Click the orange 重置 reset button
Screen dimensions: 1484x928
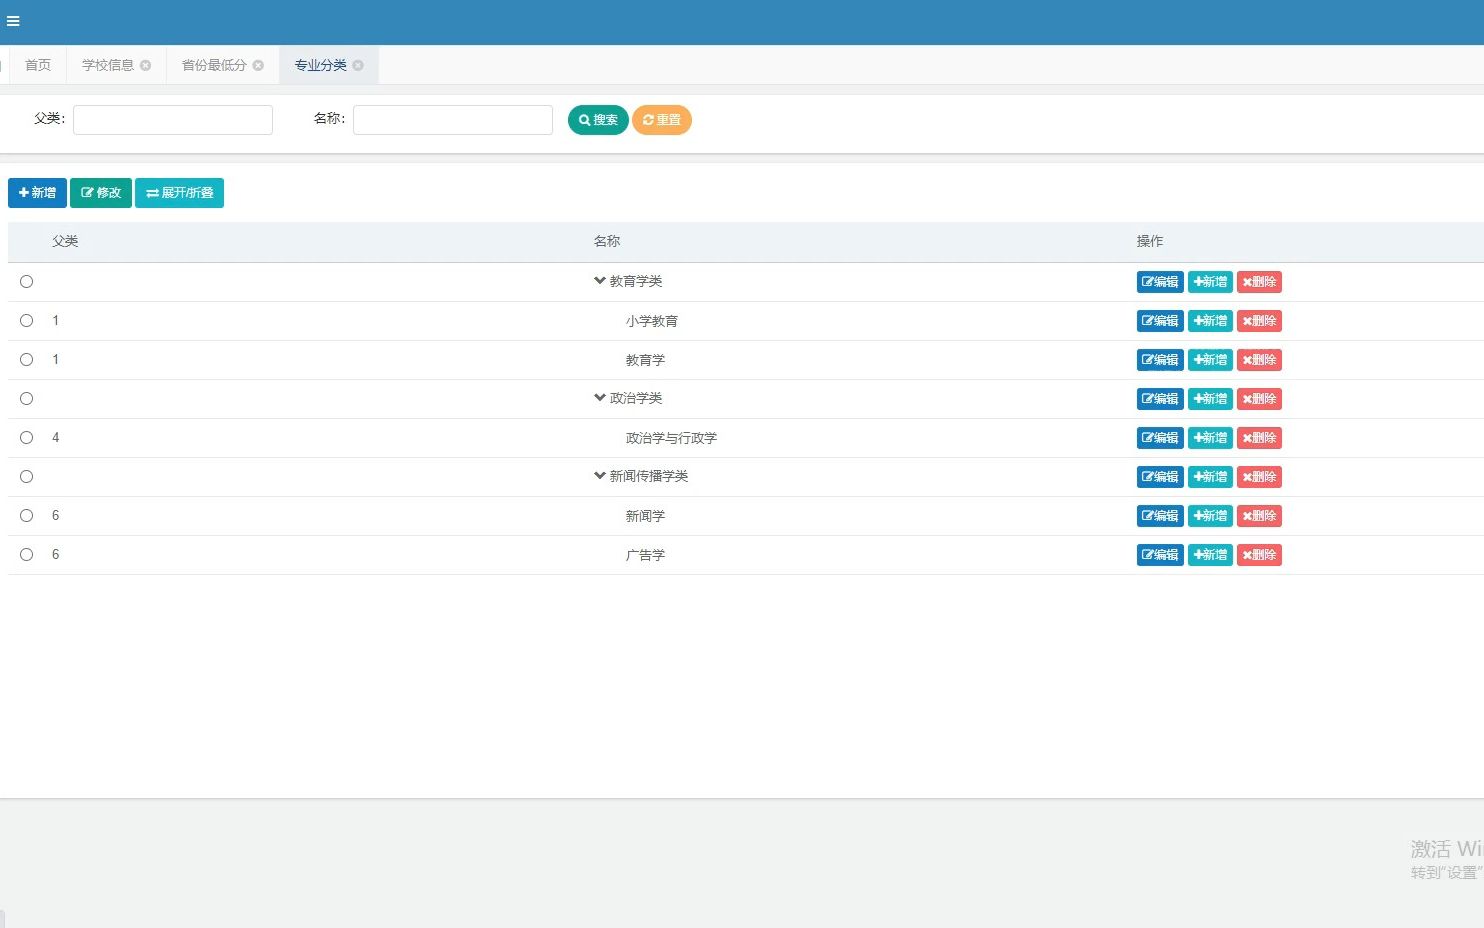click(662, 120)
